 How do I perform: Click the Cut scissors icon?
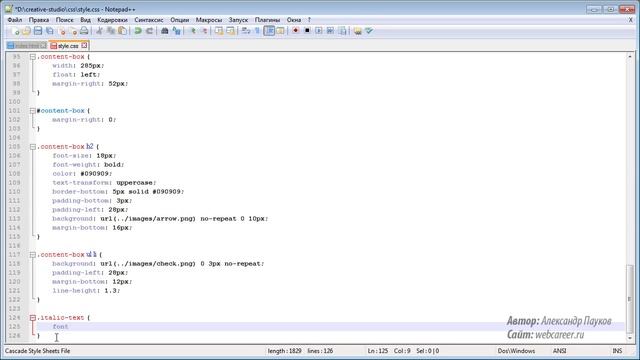[99, 31]
